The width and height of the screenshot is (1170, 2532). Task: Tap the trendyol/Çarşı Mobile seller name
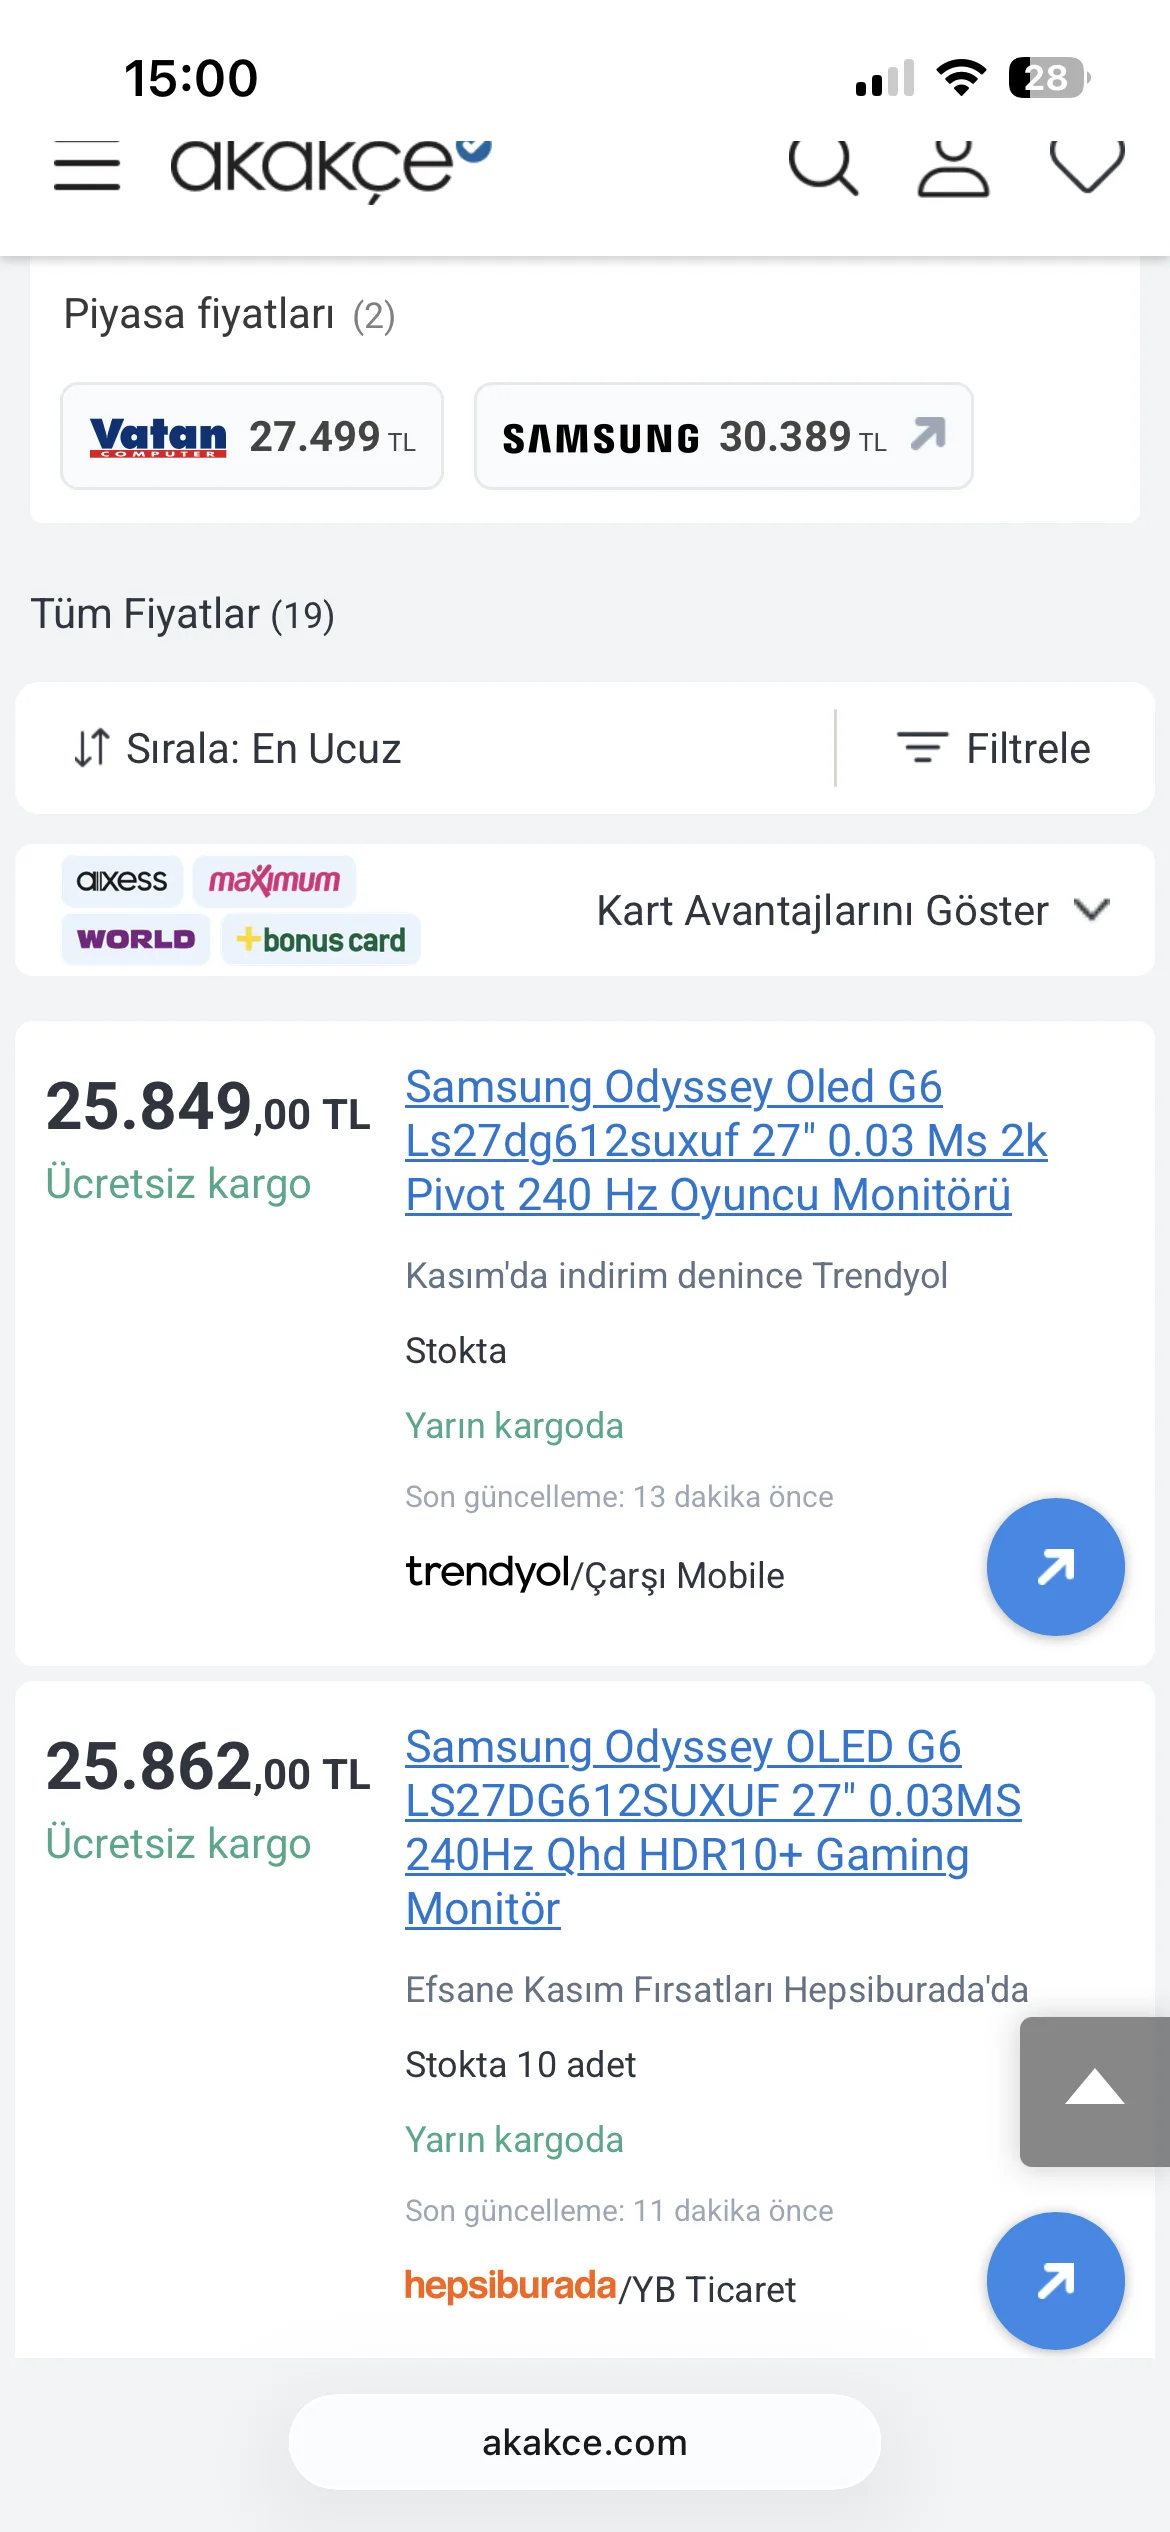point(595,1574)
